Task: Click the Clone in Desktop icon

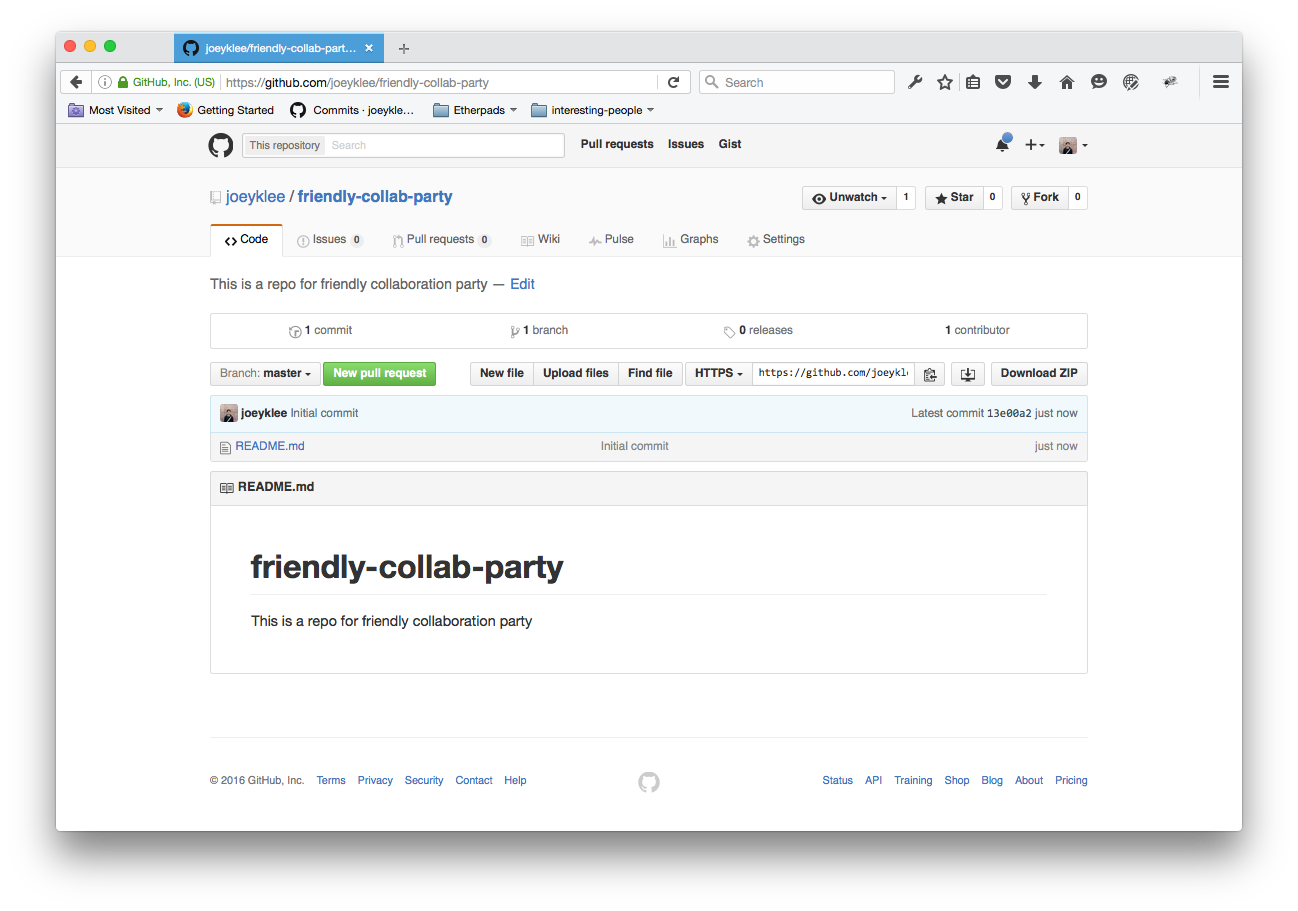Action: [967, 374]
